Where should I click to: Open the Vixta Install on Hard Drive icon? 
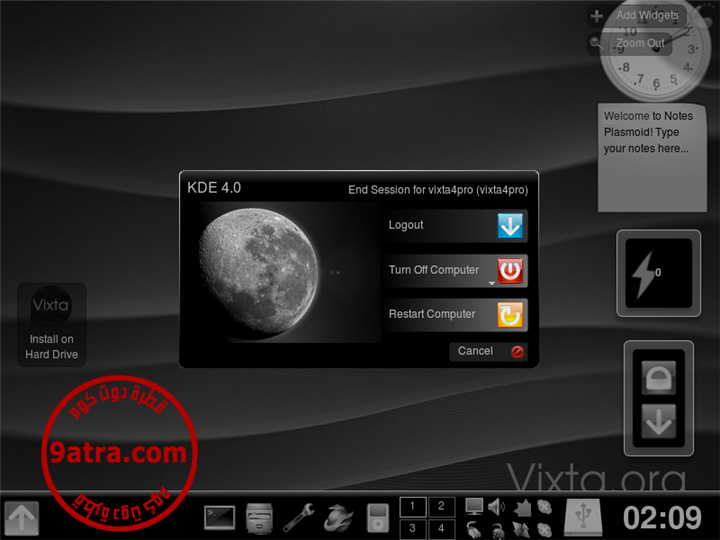(x=51, y=324)
